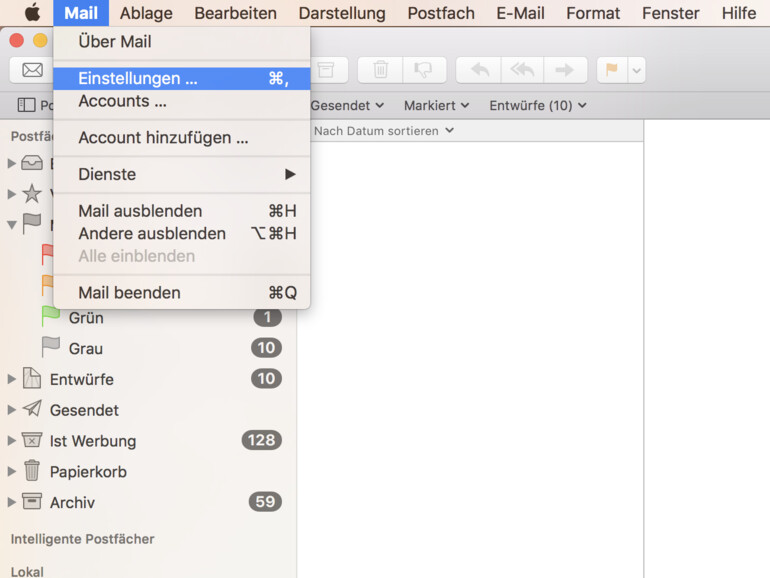The image size is (770, 578).
Task: Click the 59 badge next to Archiv
Action: click(265, 501)
